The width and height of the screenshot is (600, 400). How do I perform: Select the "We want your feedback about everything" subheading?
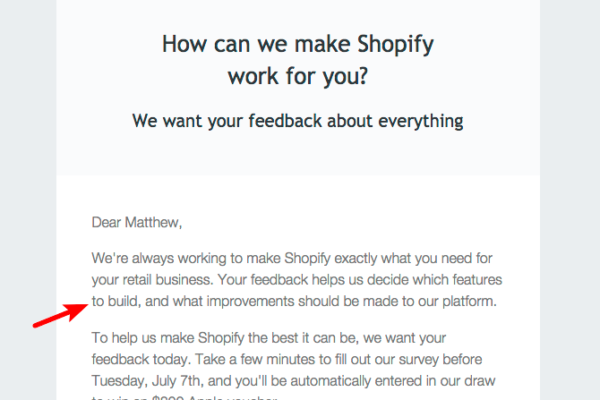[298, 121]
